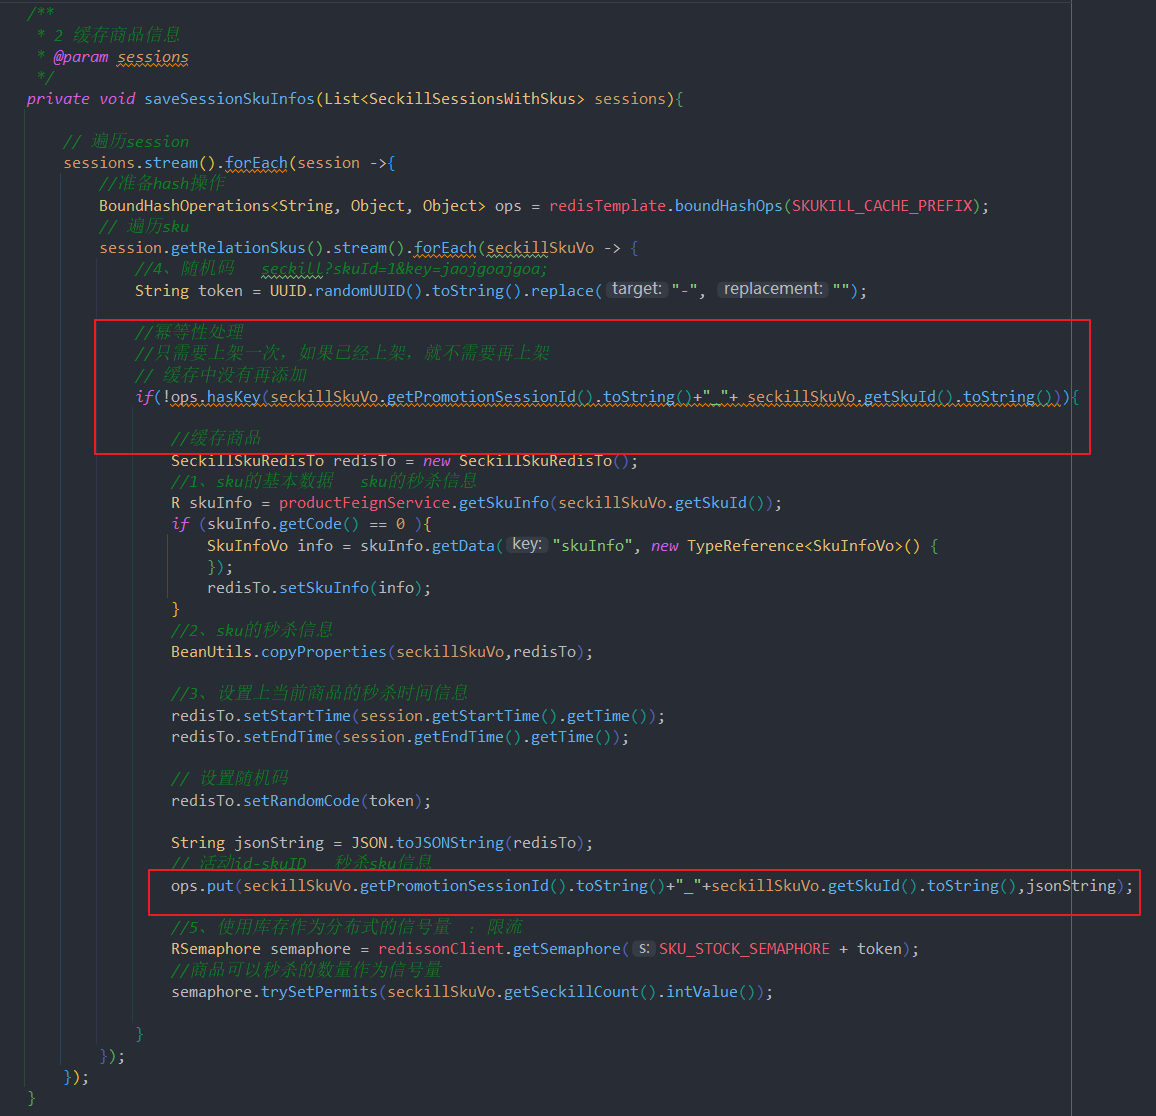Click the "skuInfo" string literal
The height and width of the screenshot is (1116, 1156).
(x=592, y=546)
